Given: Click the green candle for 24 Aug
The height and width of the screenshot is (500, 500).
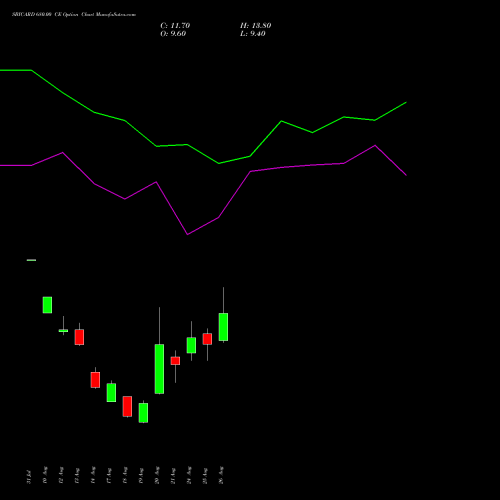Looking at the screenshot, I should pos(191,345).
